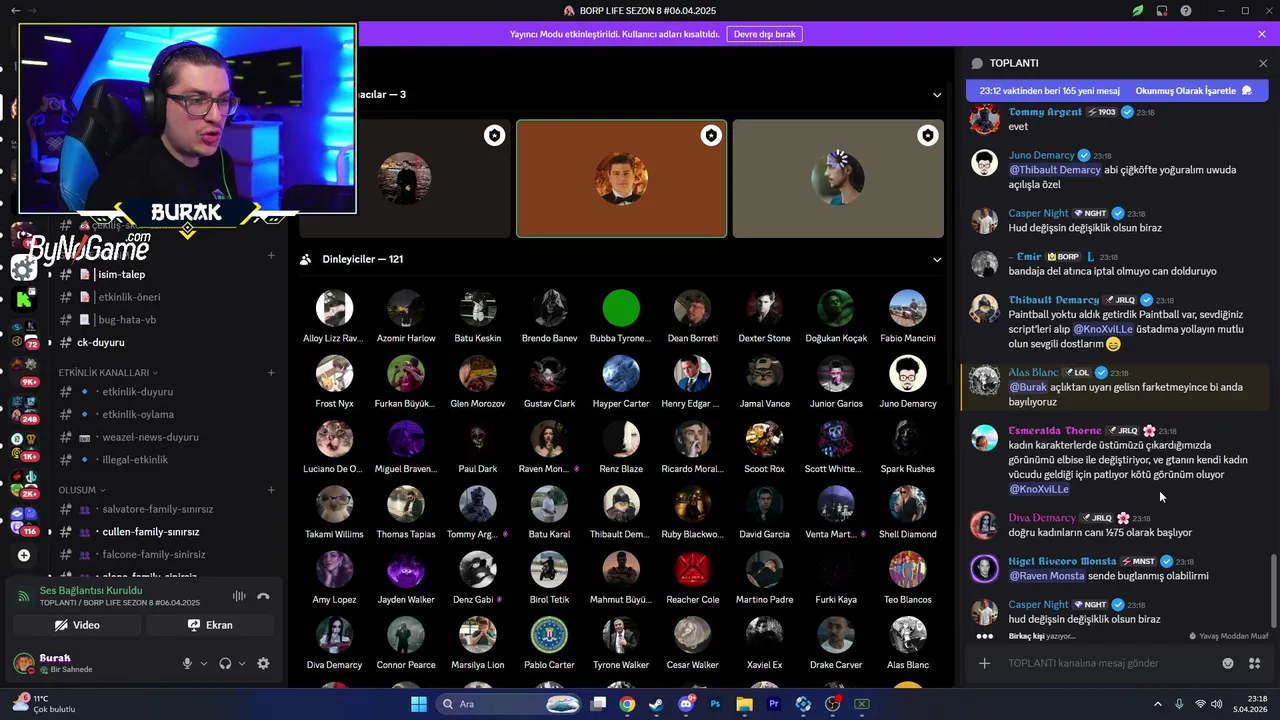This screenshot has height=720, width=1280.
Task: Open Premiere Pro from taskbar
Action: coord(774,704)
